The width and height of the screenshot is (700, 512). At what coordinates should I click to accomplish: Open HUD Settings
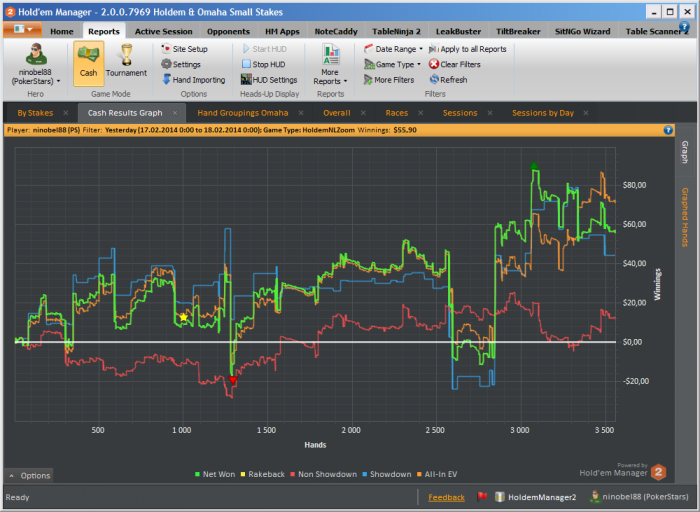(x=269, y=79)
